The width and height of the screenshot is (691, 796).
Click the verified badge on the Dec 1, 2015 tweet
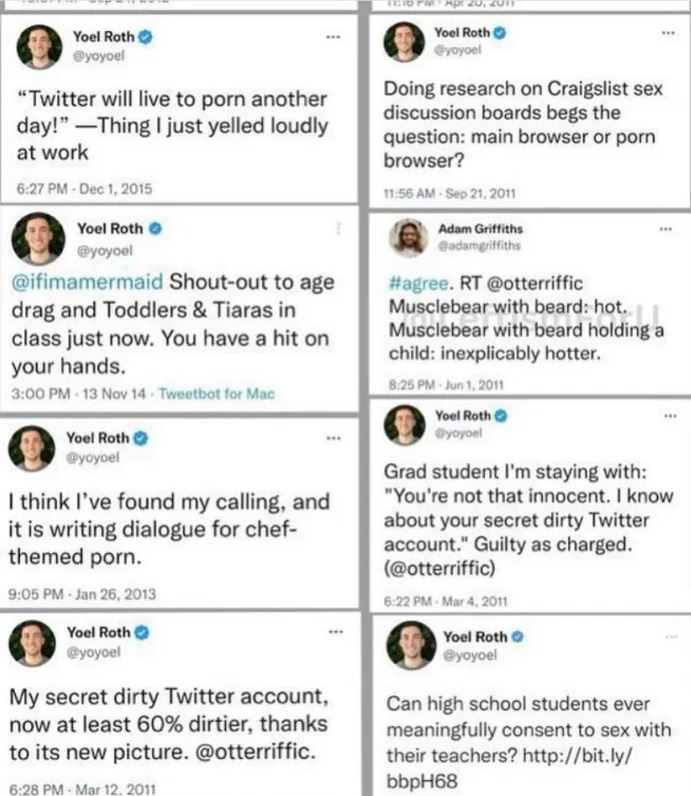(146, 37)
